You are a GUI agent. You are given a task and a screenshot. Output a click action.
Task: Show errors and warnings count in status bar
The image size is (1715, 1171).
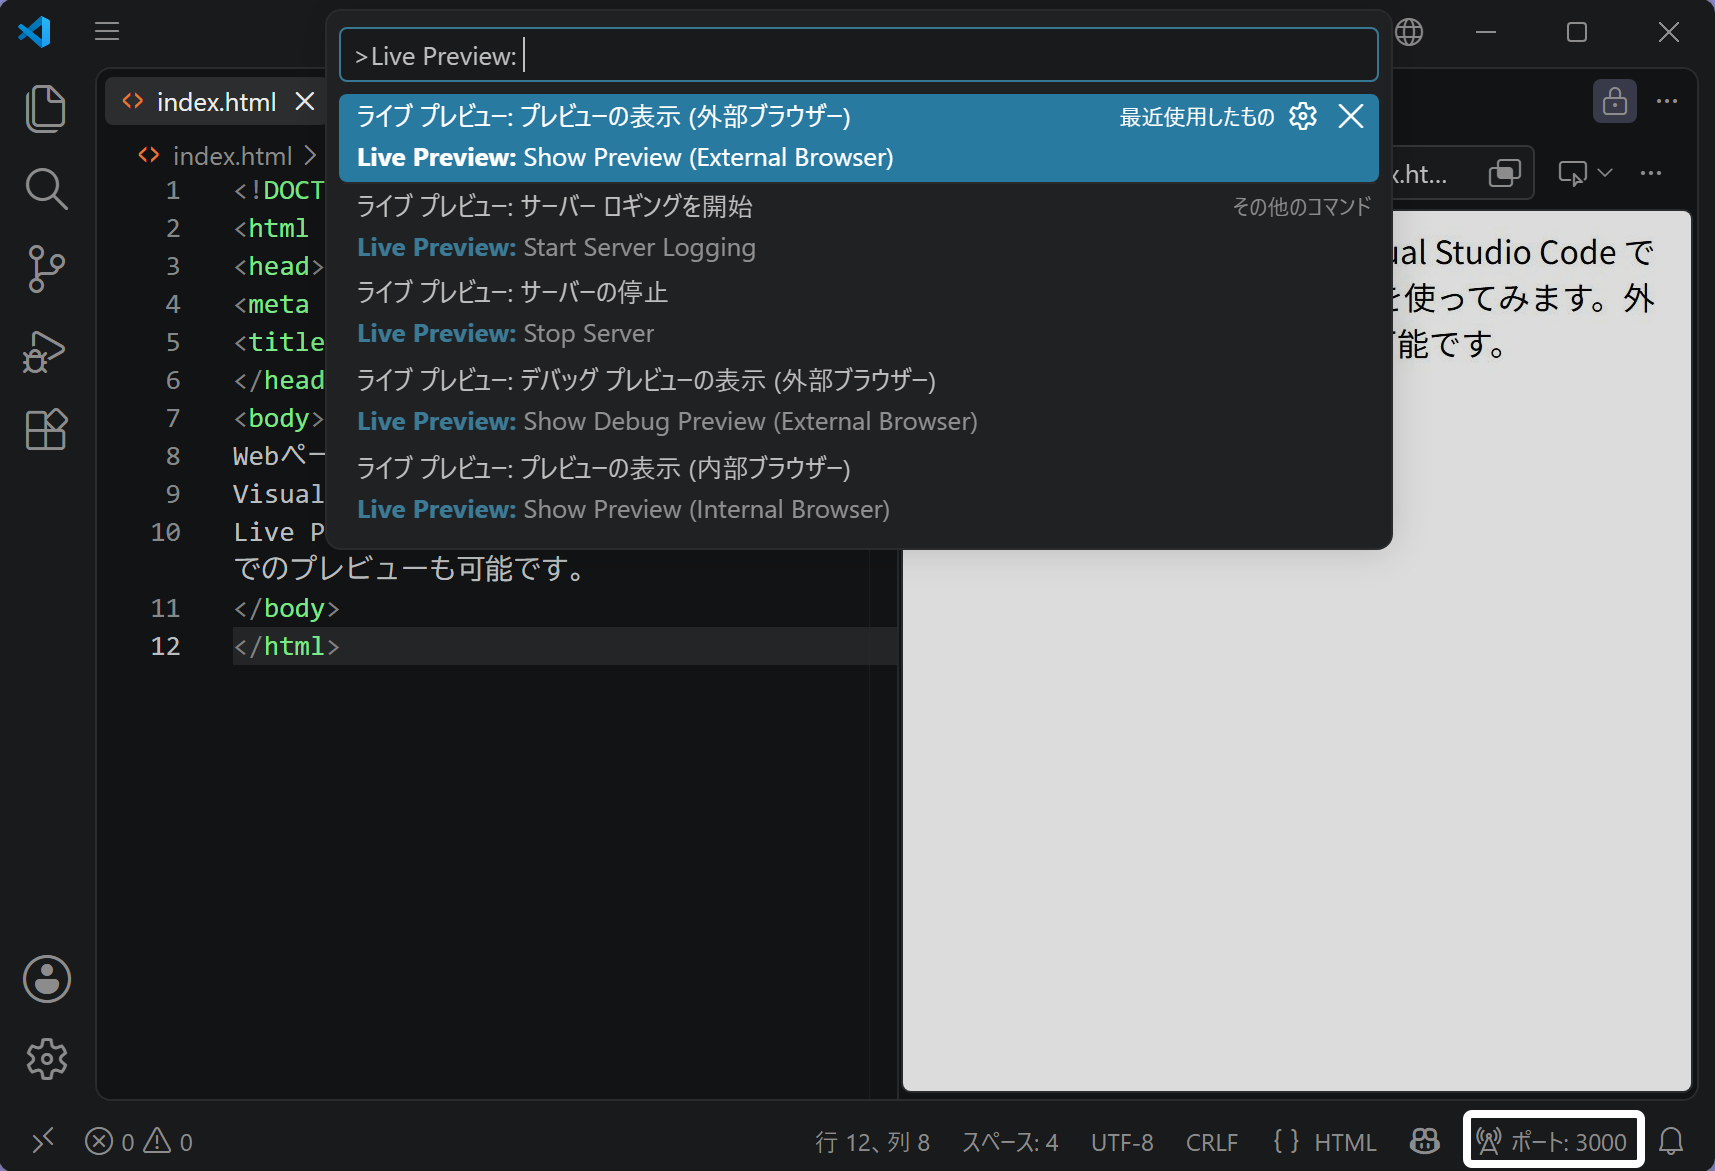(x=139, y=1141)
